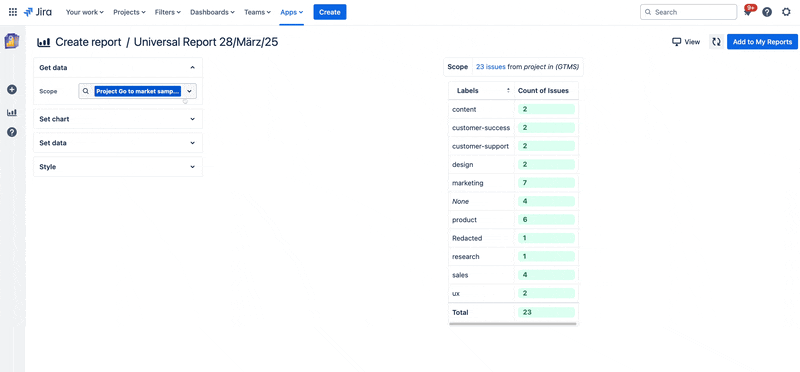Click the table horizontal scrollbar
The height and width of the screenshot is (372, 800).
click(x=513, y=324)
